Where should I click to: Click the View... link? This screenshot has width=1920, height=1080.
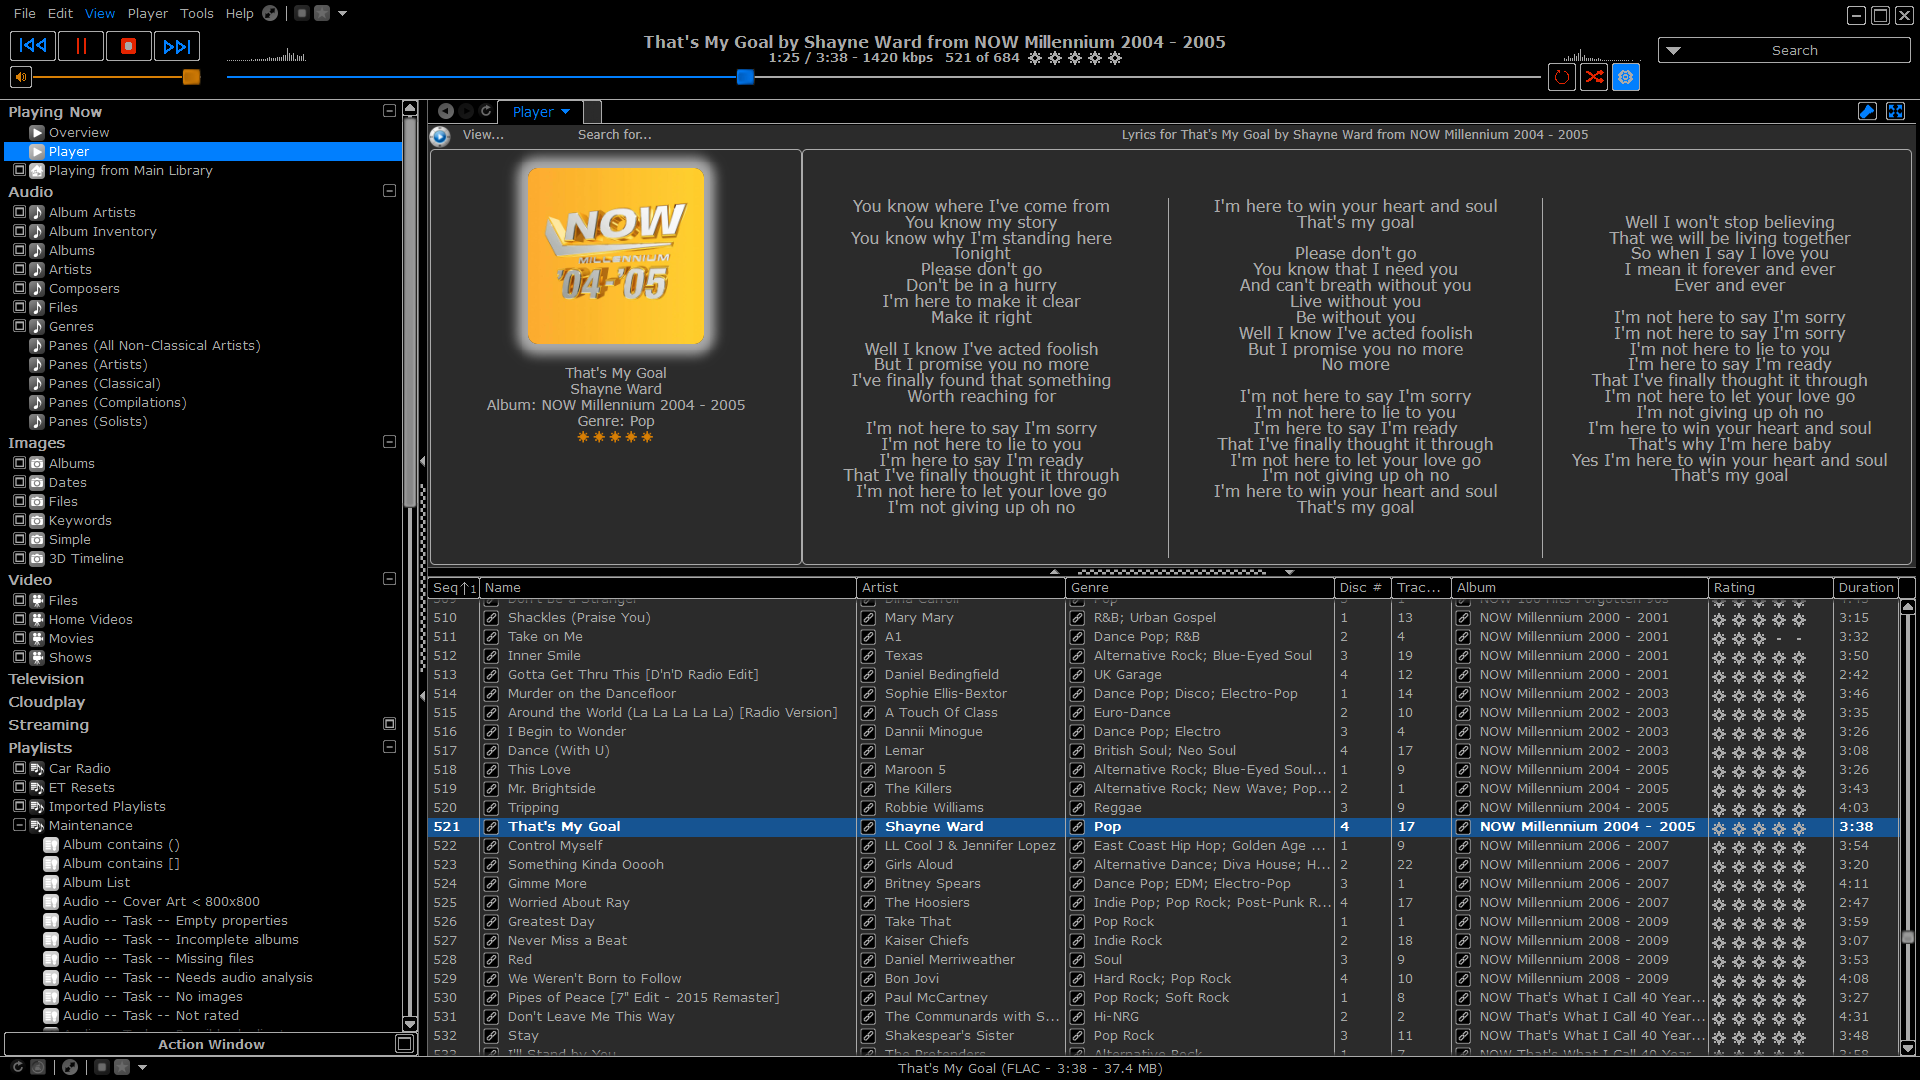pyautogui.click(x=483, y=135)
